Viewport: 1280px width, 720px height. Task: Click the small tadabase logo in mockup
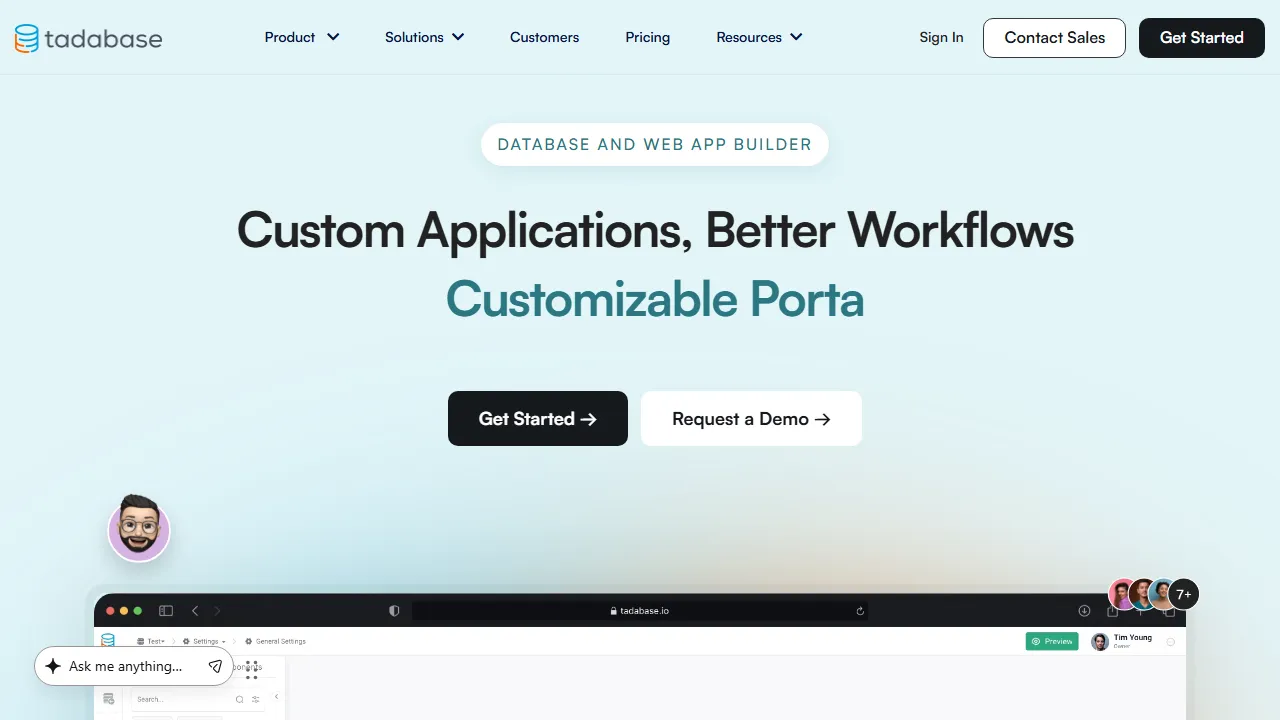coord(108,640)
